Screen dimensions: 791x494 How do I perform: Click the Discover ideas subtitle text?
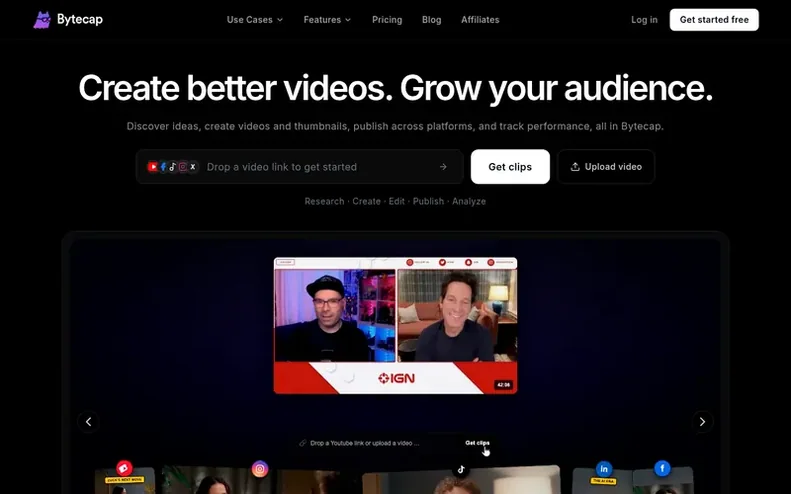pos(395,126)
